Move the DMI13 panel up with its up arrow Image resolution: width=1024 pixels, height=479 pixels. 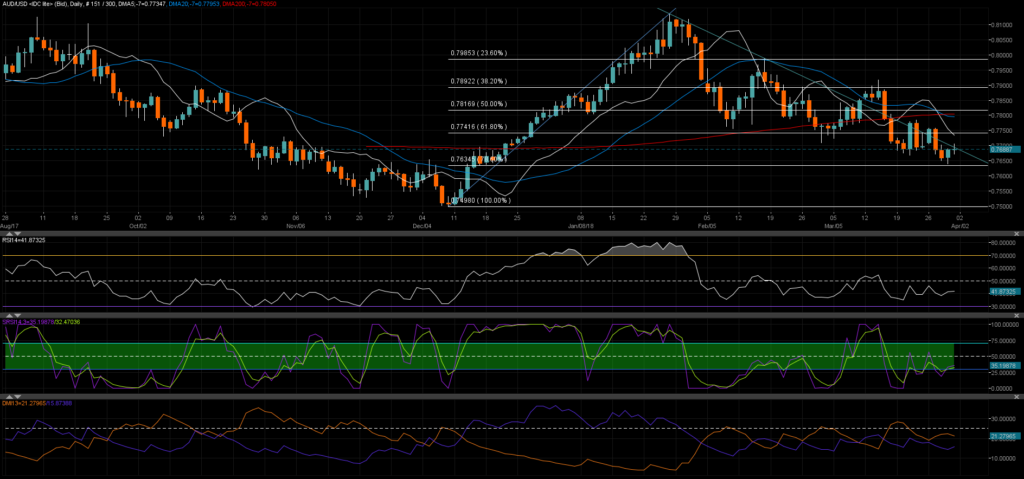9,397
